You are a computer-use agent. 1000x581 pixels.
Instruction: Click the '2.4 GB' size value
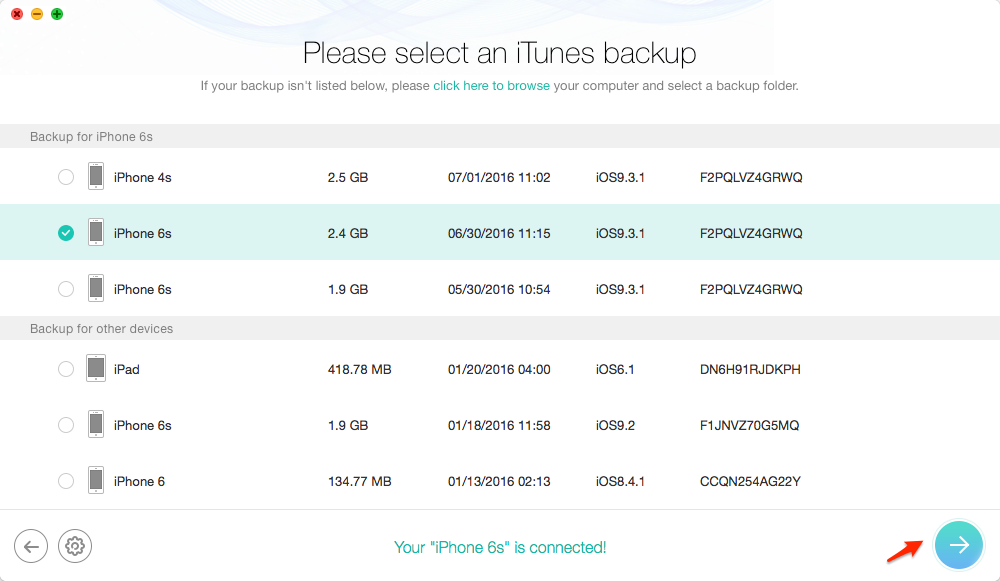(348, 233)
